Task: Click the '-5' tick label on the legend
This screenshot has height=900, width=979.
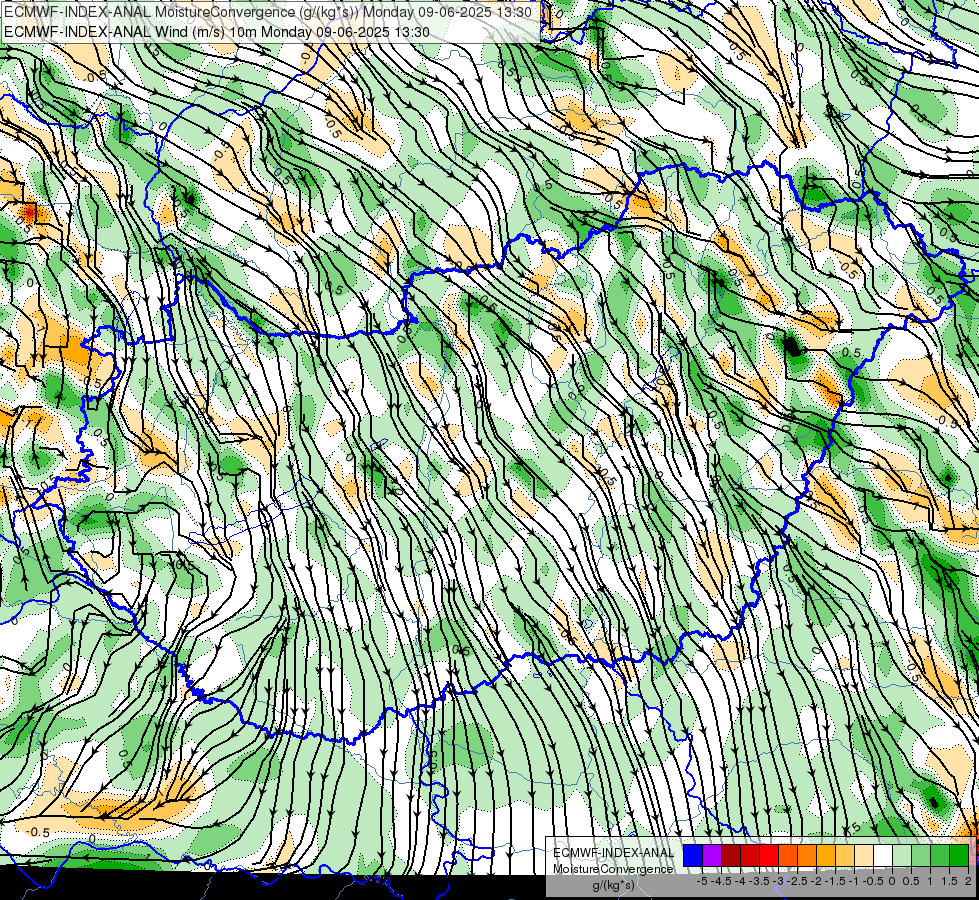Action: [702, 881]
